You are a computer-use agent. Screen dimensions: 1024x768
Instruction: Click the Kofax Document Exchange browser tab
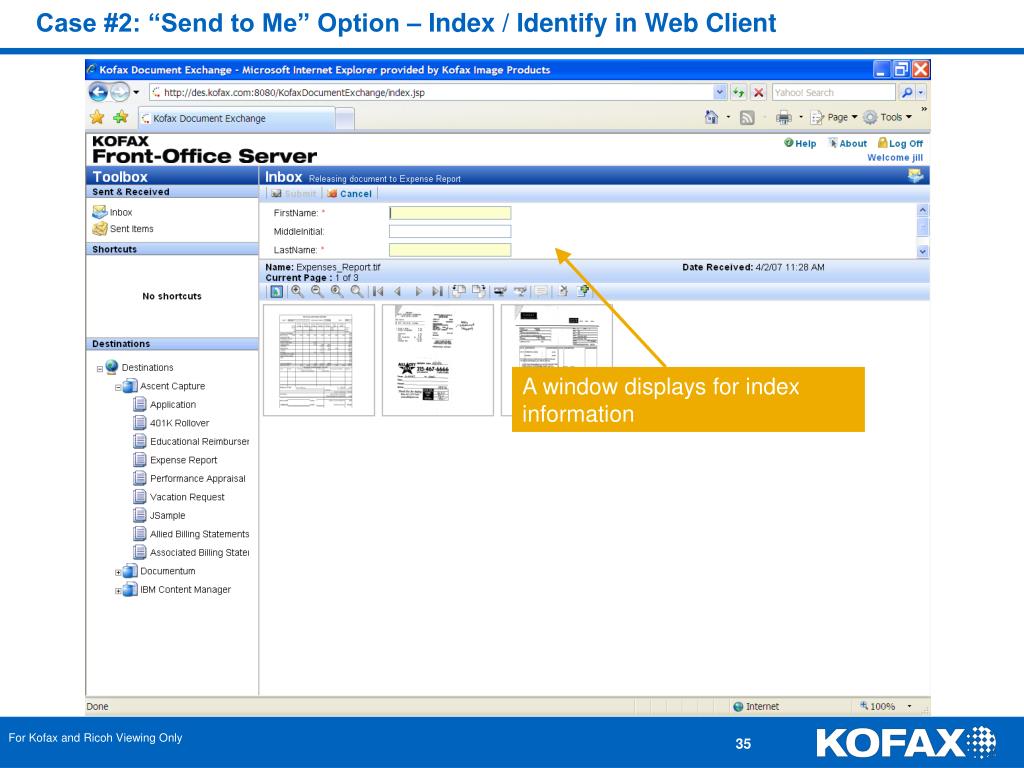[236, 119]
